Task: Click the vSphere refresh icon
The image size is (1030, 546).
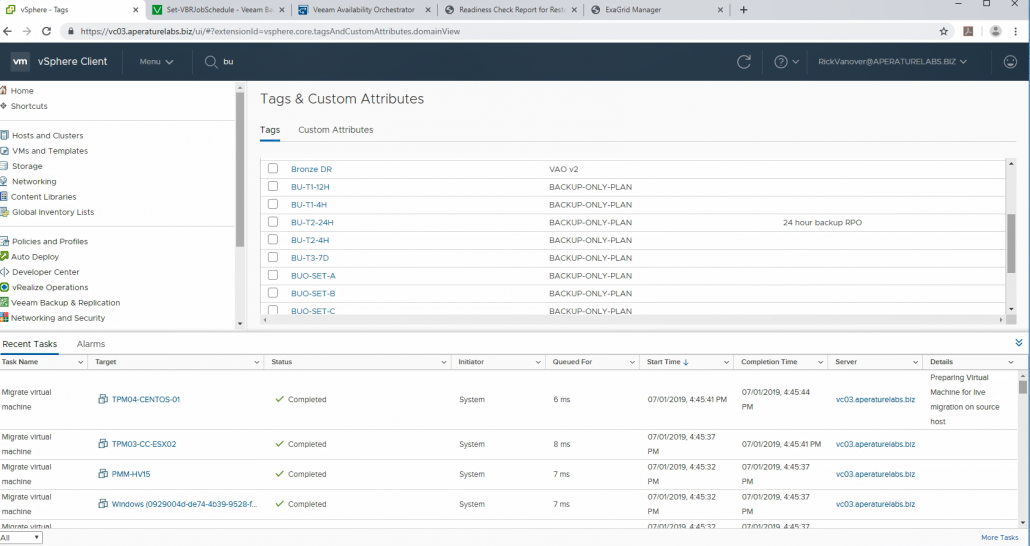Action: click(x=744, y=62)
